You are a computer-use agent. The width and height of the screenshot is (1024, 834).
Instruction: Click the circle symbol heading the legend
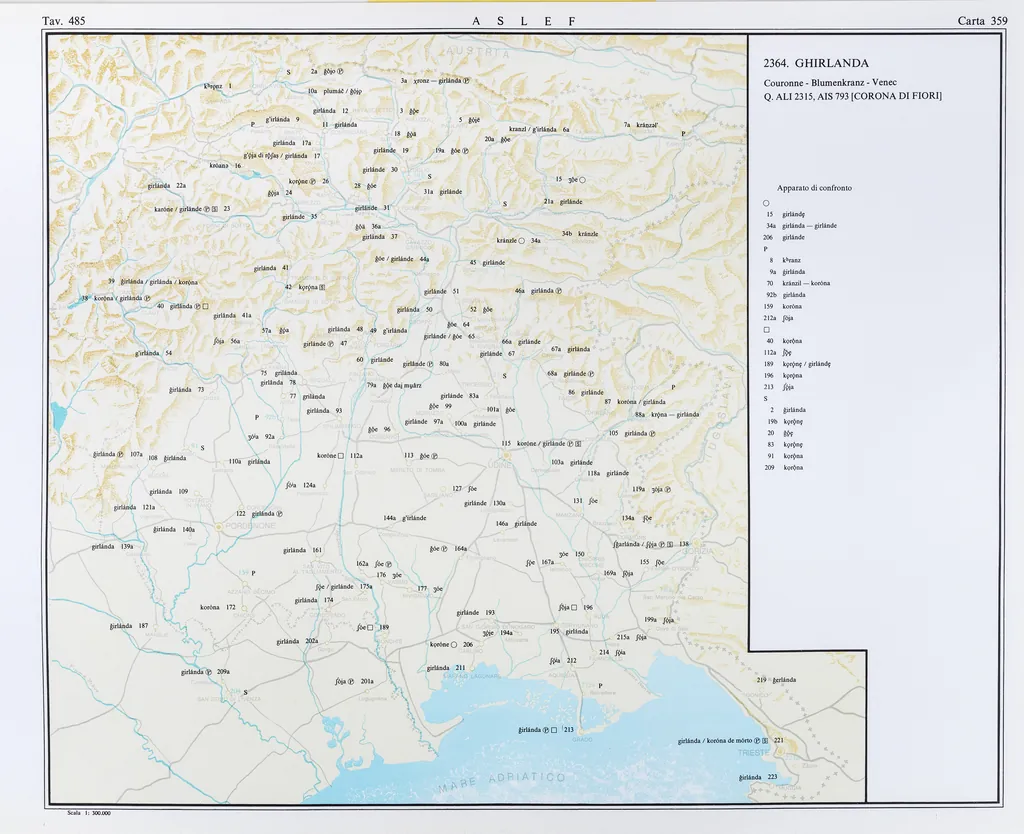pos(766,203)
